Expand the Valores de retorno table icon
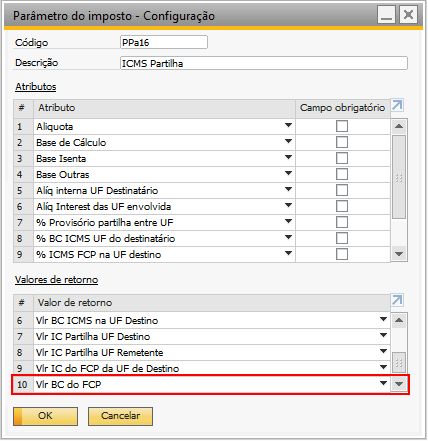 398,300
